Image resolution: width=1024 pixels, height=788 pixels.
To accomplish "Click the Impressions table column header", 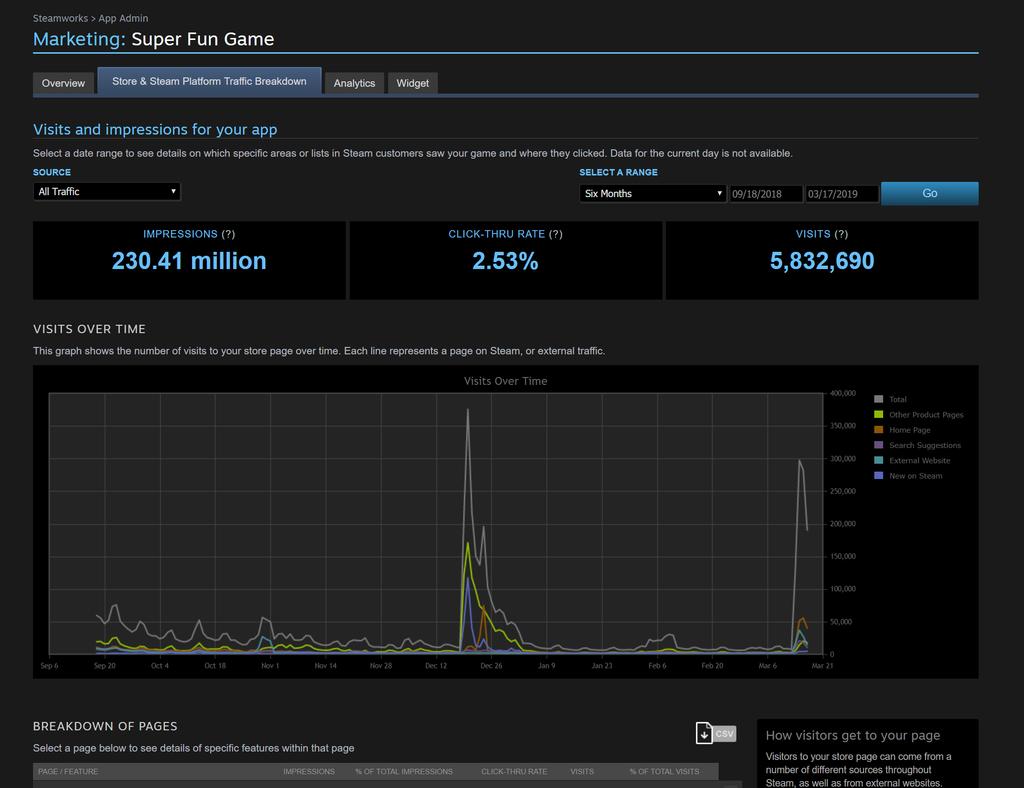I will [309, 772].
